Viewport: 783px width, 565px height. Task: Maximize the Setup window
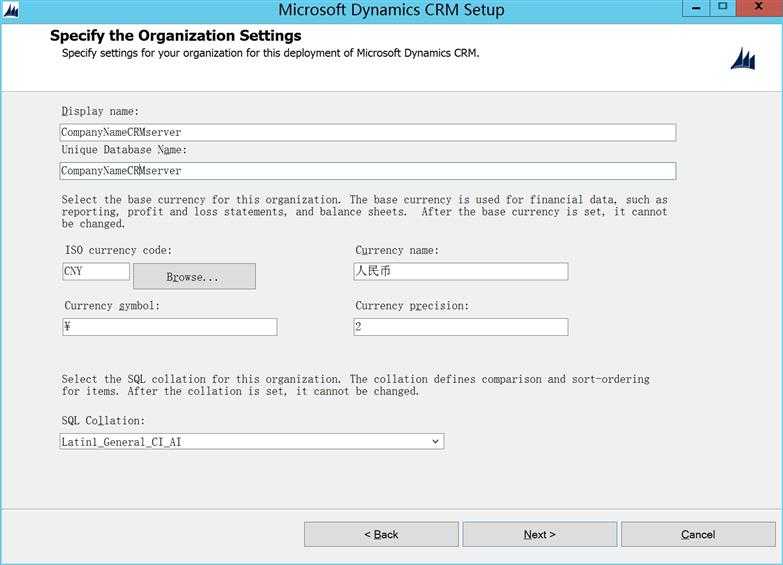(x=723, y=8)
